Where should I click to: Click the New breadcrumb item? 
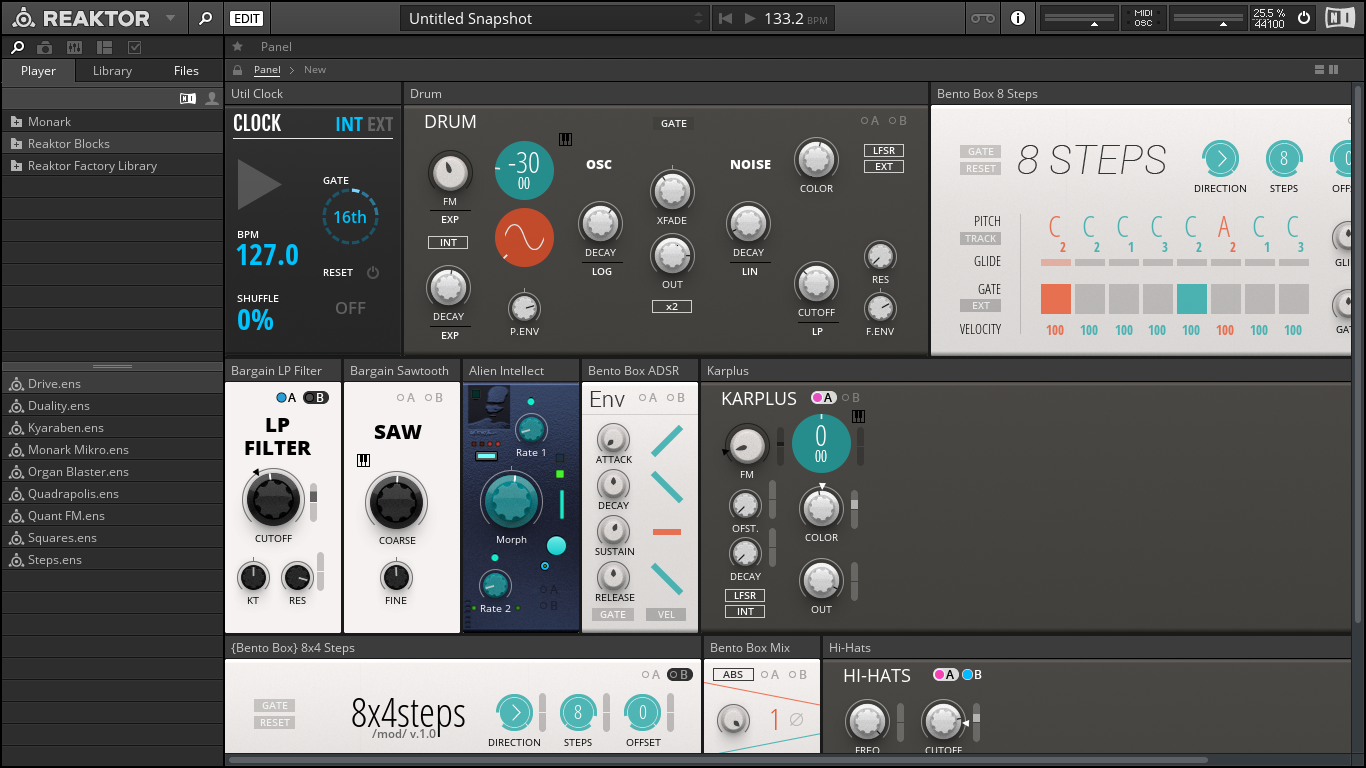coord(315,70)
